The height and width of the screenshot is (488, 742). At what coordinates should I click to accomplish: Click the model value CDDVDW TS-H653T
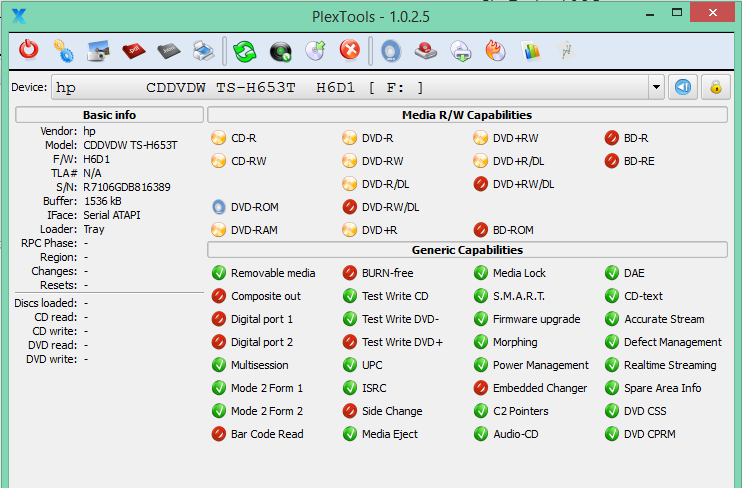point(131,145)
